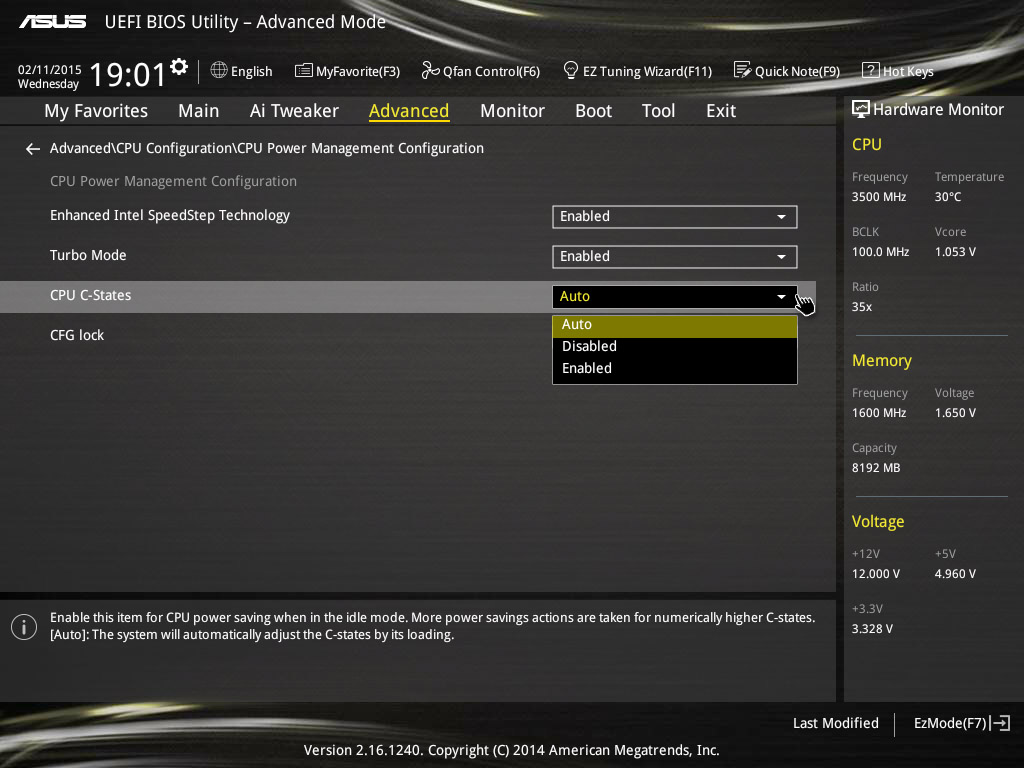The height and width of the screenshot is (768, 1024).
Task: Click the CPU Power Management Configuration heading
Action: point(173,181)
